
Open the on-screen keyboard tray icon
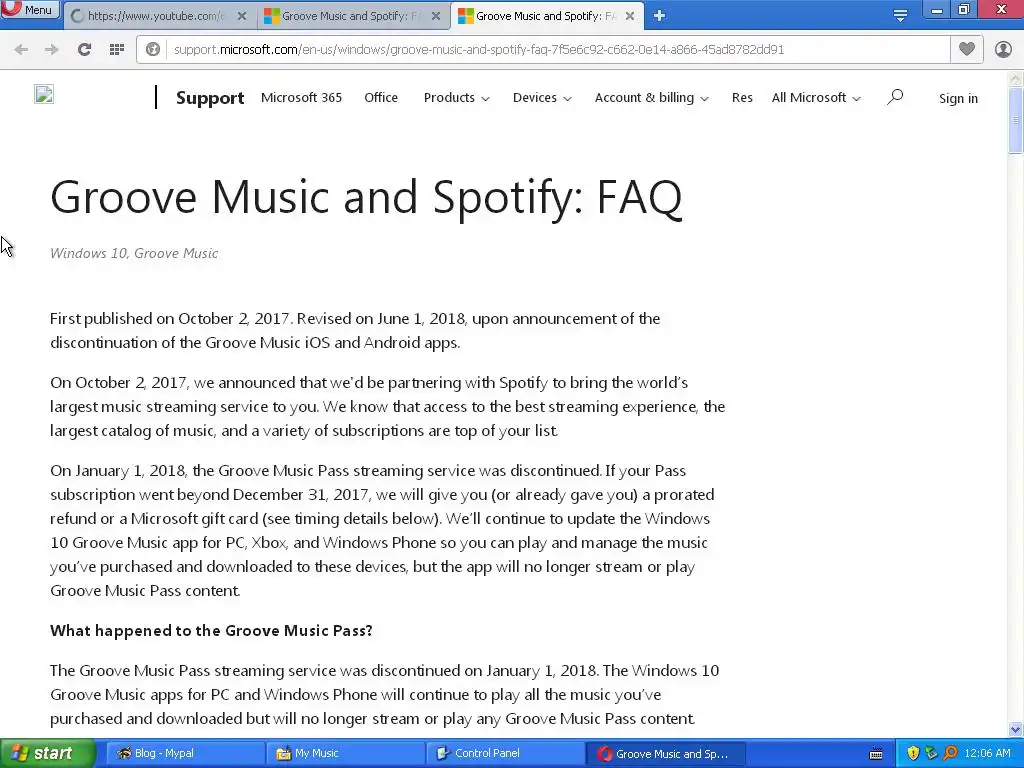point(876,754)
